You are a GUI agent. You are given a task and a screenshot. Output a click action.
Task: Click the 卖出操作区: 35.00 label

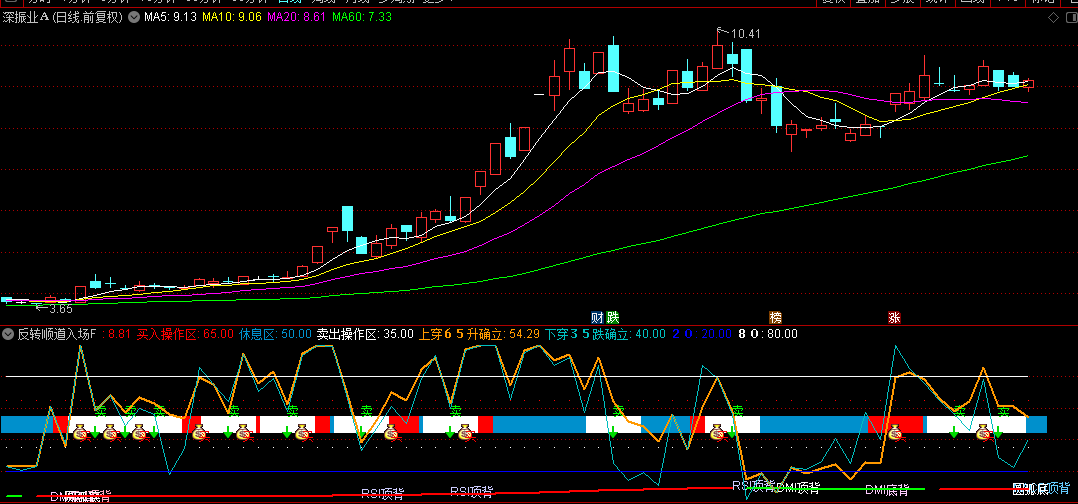point(365,334)
